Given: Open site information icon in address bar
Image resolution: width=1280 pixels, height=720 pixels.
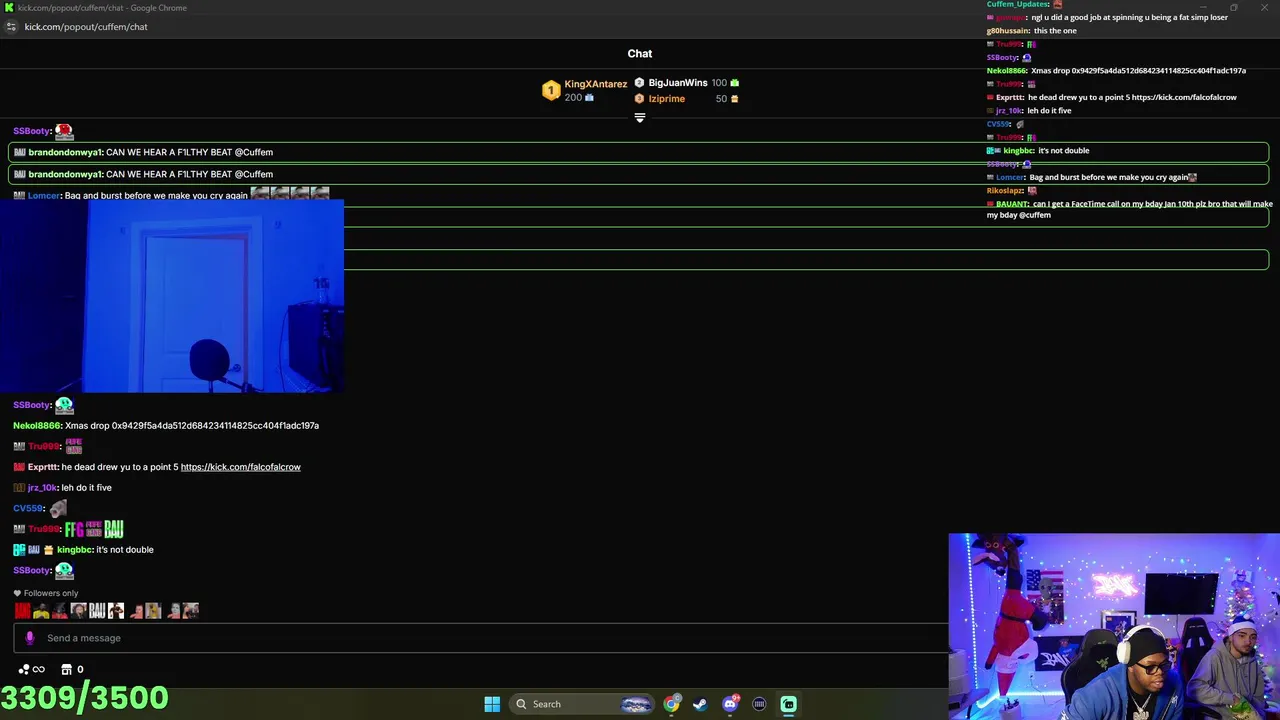Looking at the screenshot, I should 11,27.
